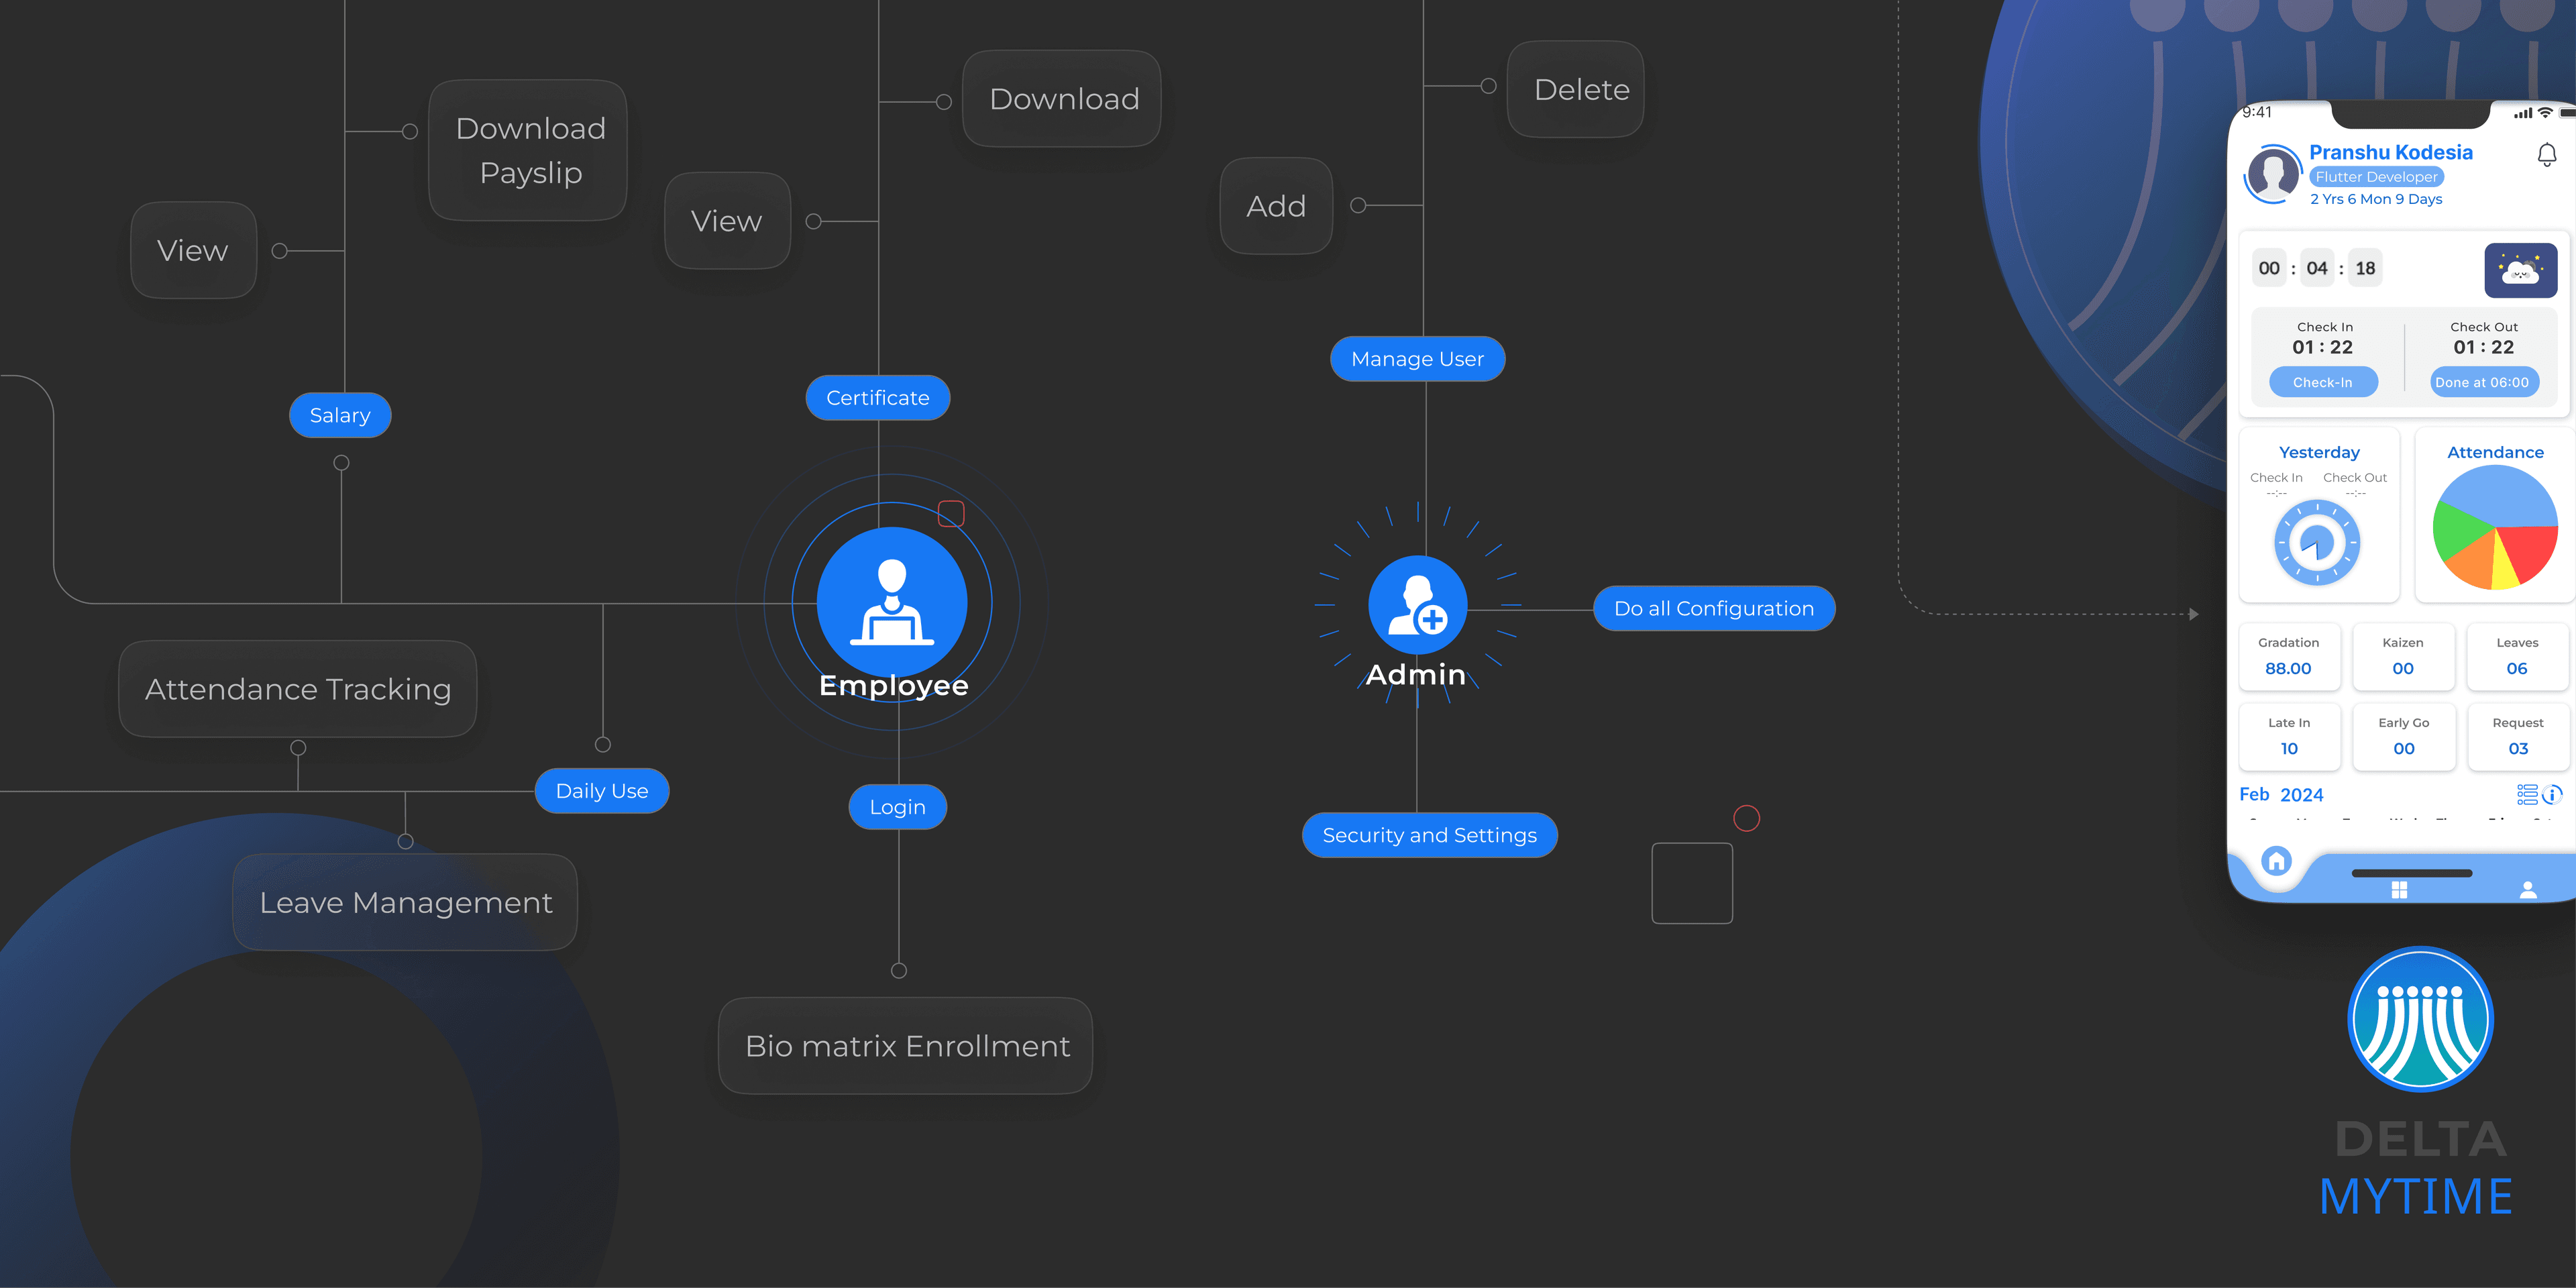Tap the clock gauge under Yesterday
2576x1288 pixels.
point(2318,542)
